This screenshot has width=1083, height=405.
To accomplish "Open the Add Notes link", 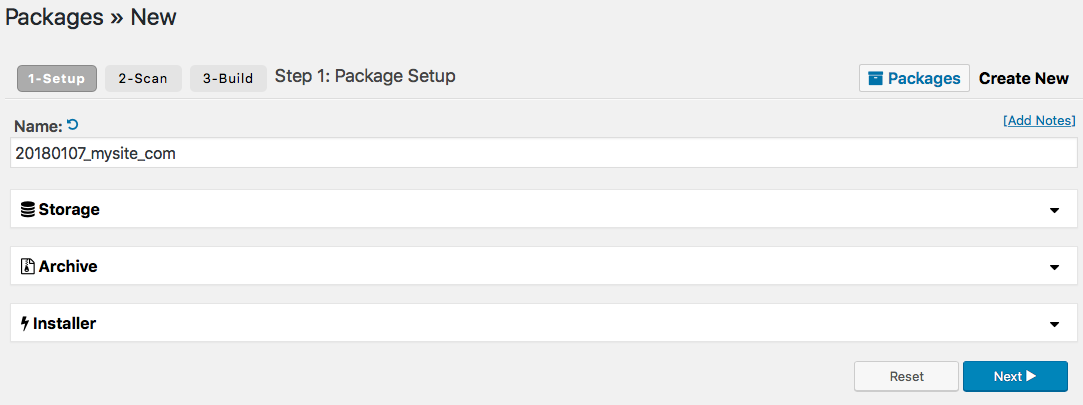I will [x=1039, y=120].
